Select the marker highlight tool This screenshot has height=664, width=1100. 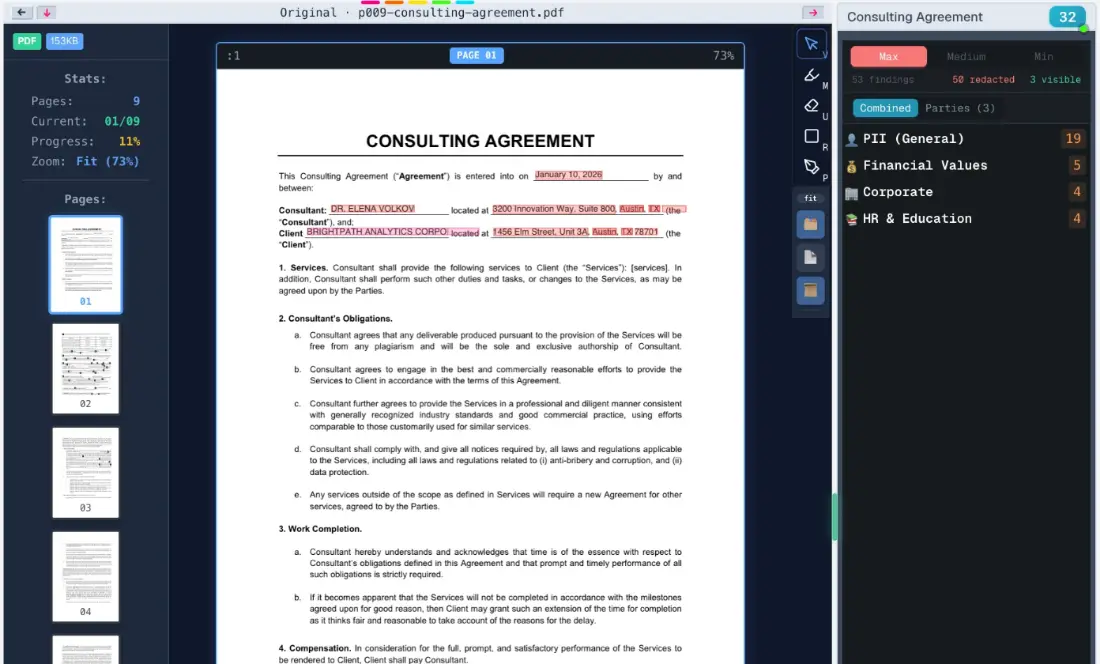pos(812,75)
